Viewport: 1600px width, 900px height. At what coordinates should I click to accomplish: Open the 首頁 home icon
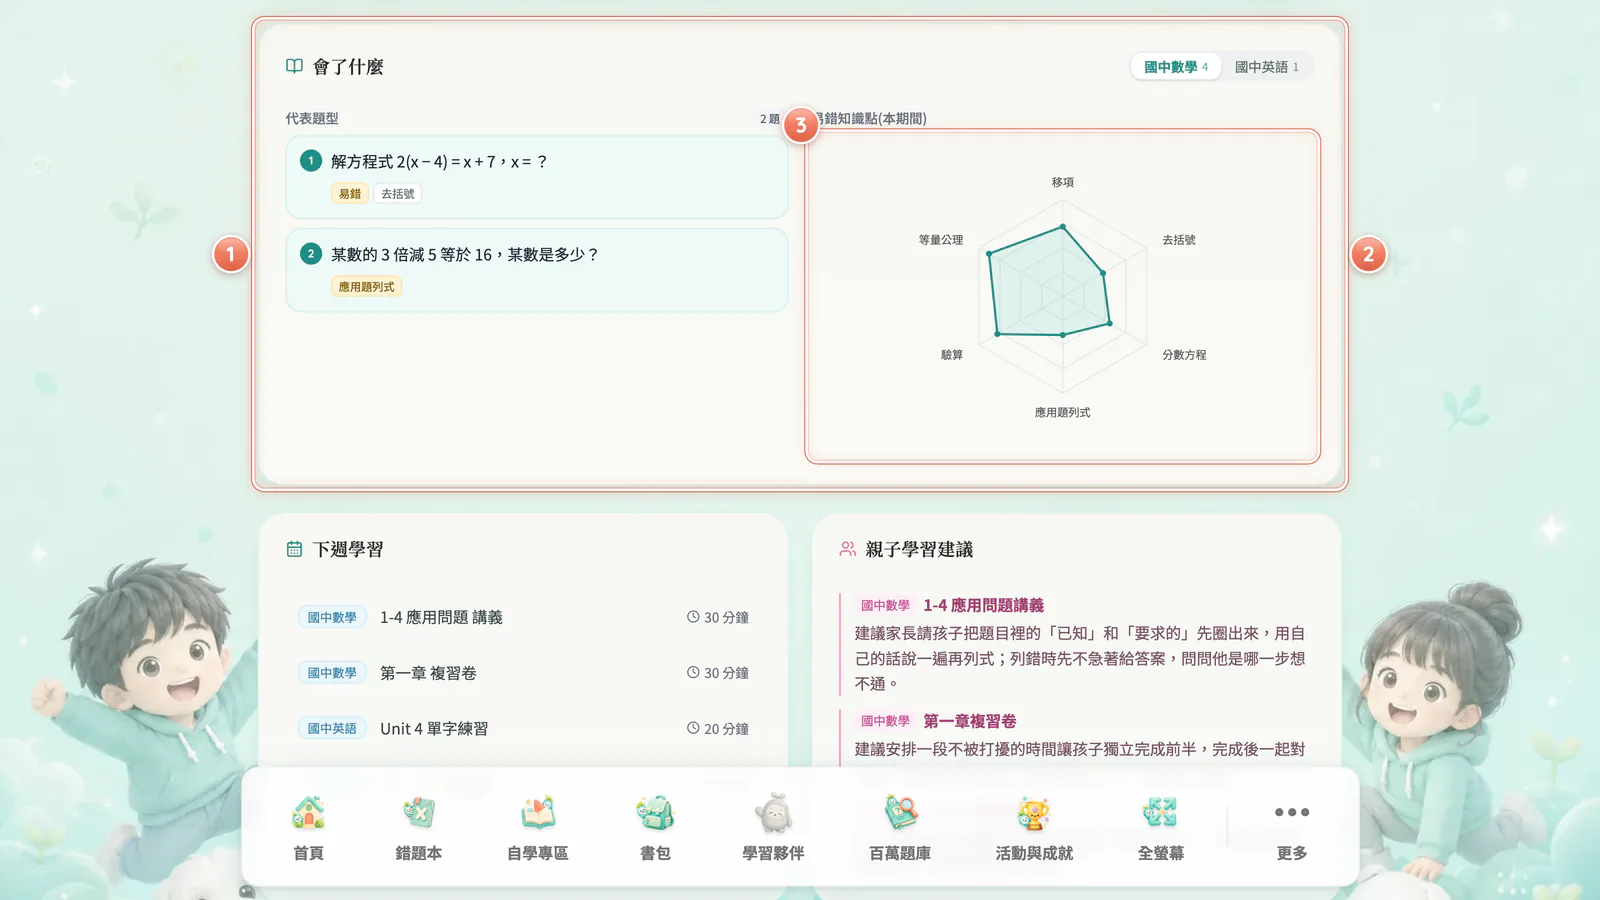308,813
